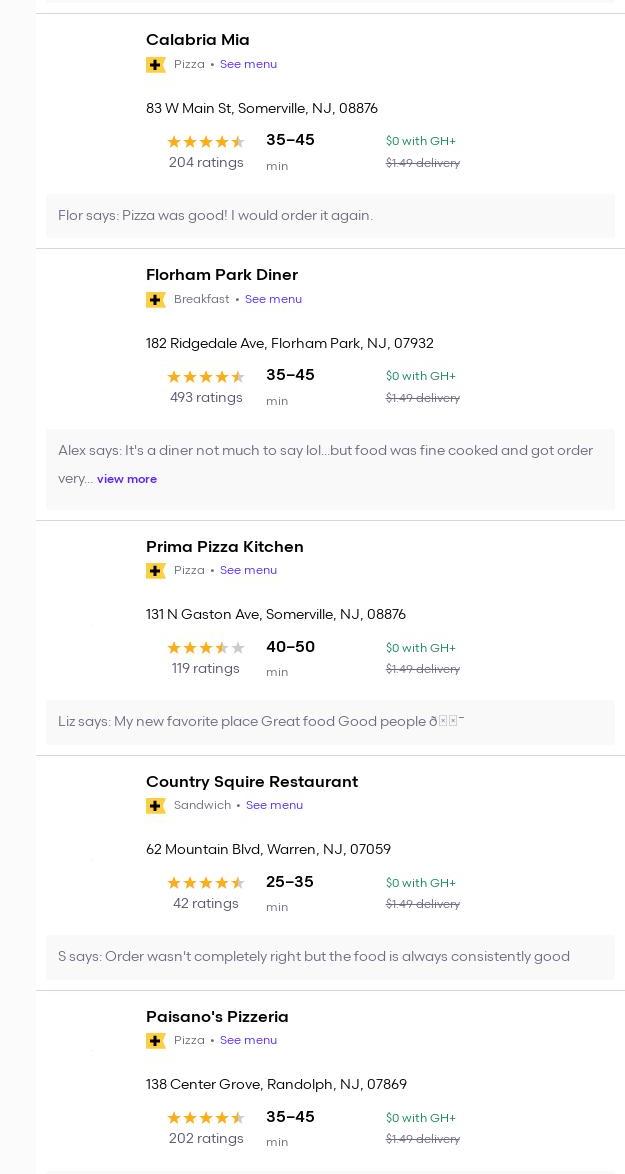The height and width of the screenshot is (1174, 625).
Task: Open See menu for Paisano's Pizzeria
Action: (x=248, y=1040)
